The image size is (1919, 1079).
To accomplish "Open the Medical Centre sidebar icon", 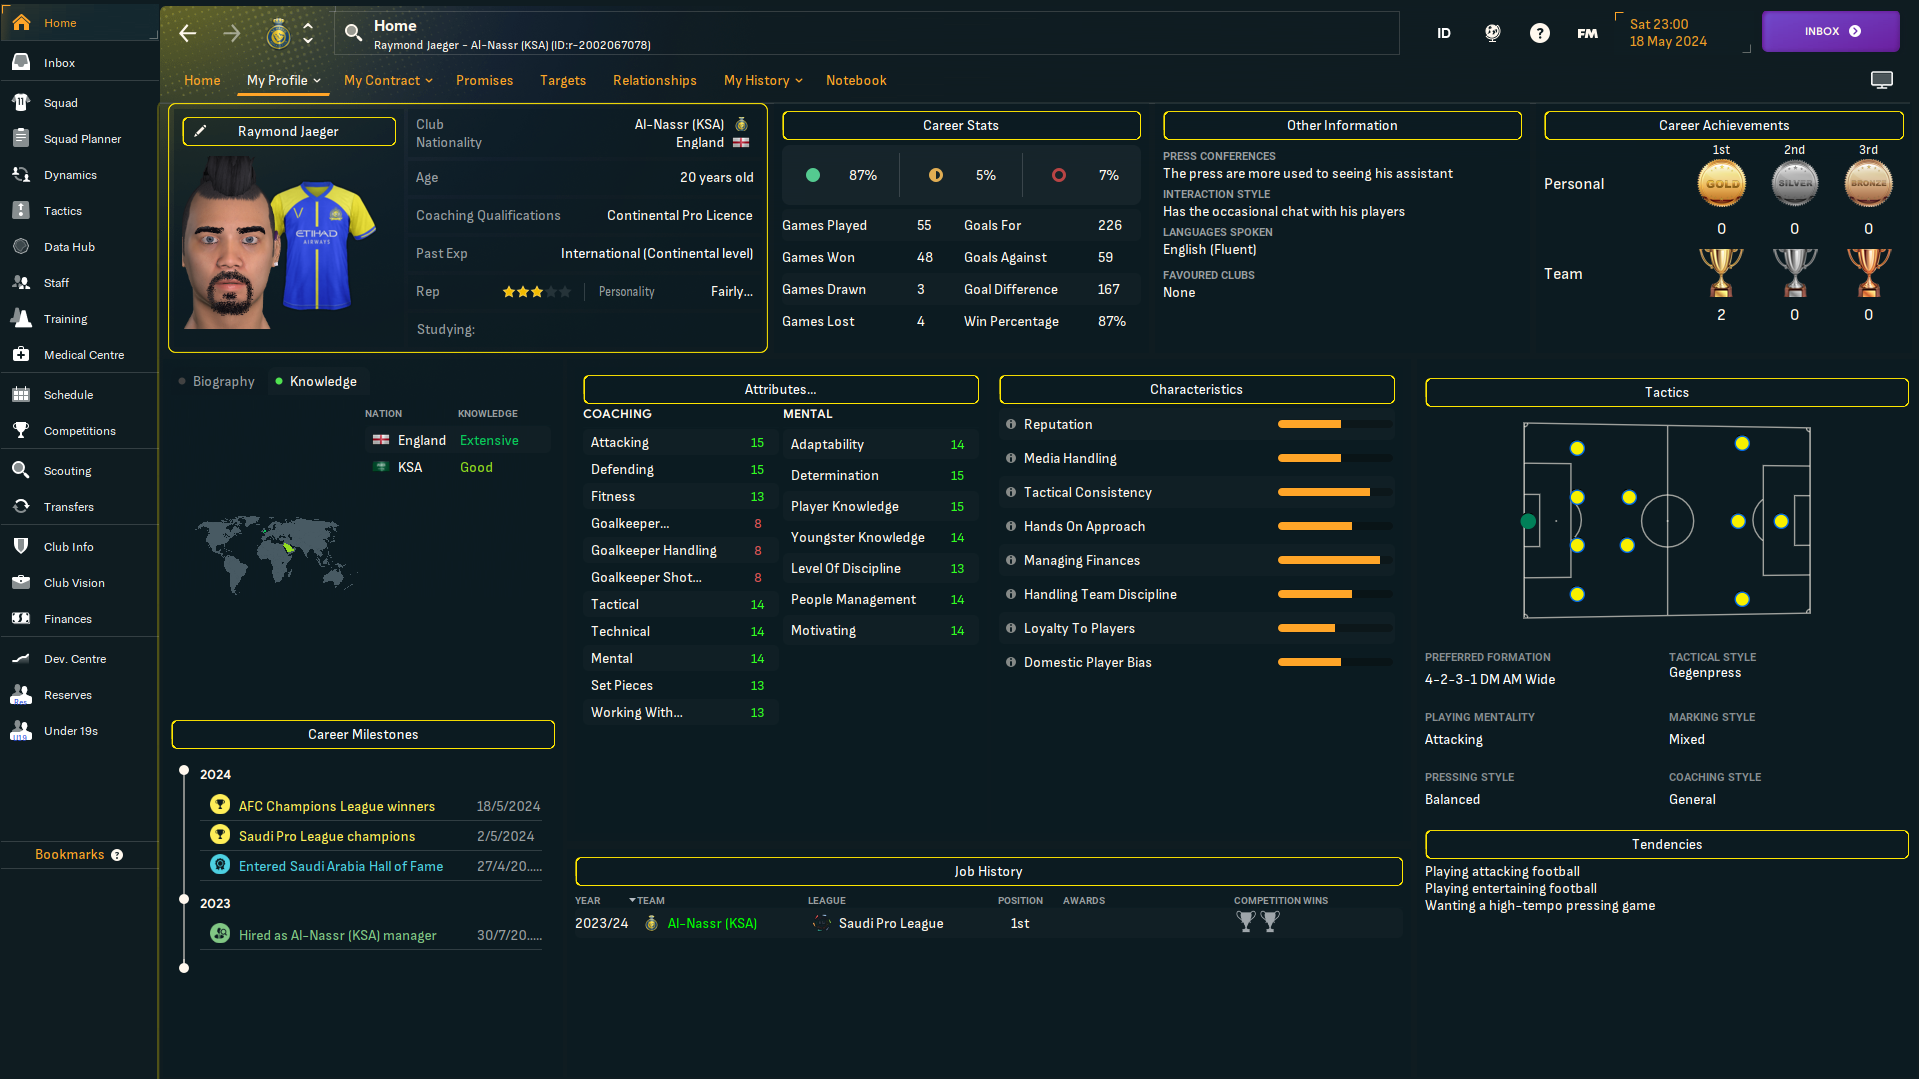I will click(x=21, y=354).
